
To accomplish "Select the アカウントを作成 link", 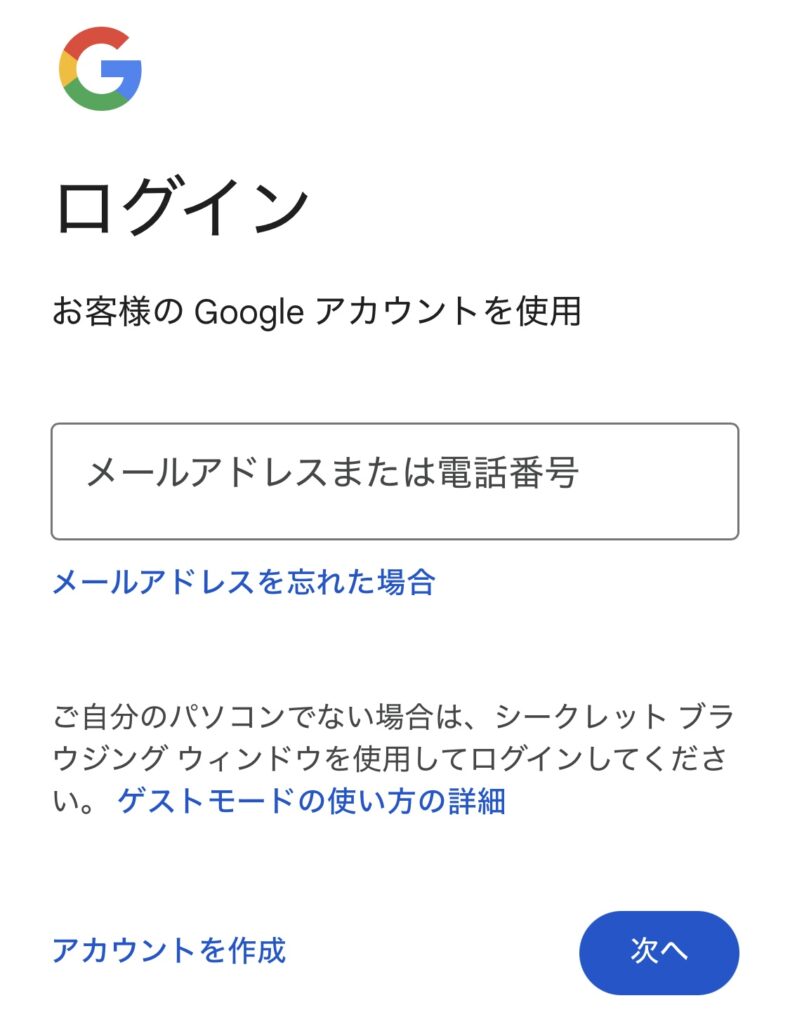I will click(169, 950).
